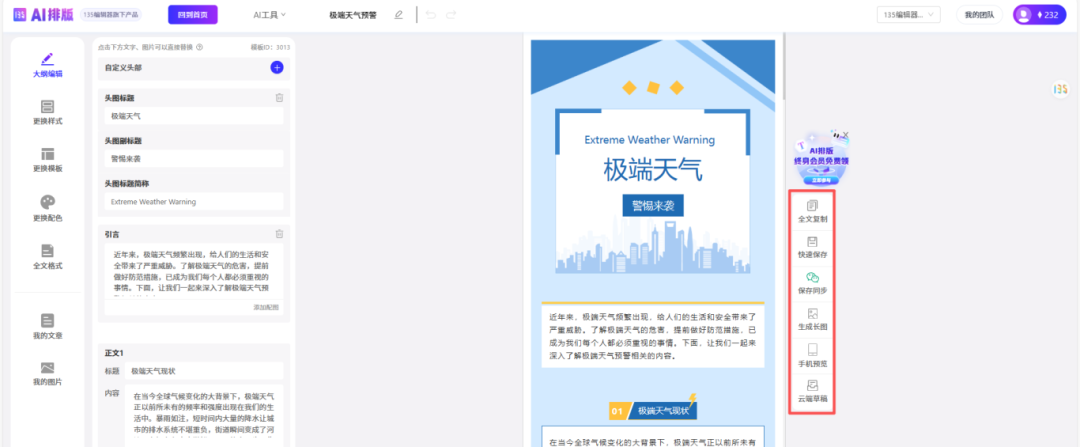The image size is (1080, 447).
Task: Click the 135编辑器旗下产品 badge
Action: pos(111,14)
